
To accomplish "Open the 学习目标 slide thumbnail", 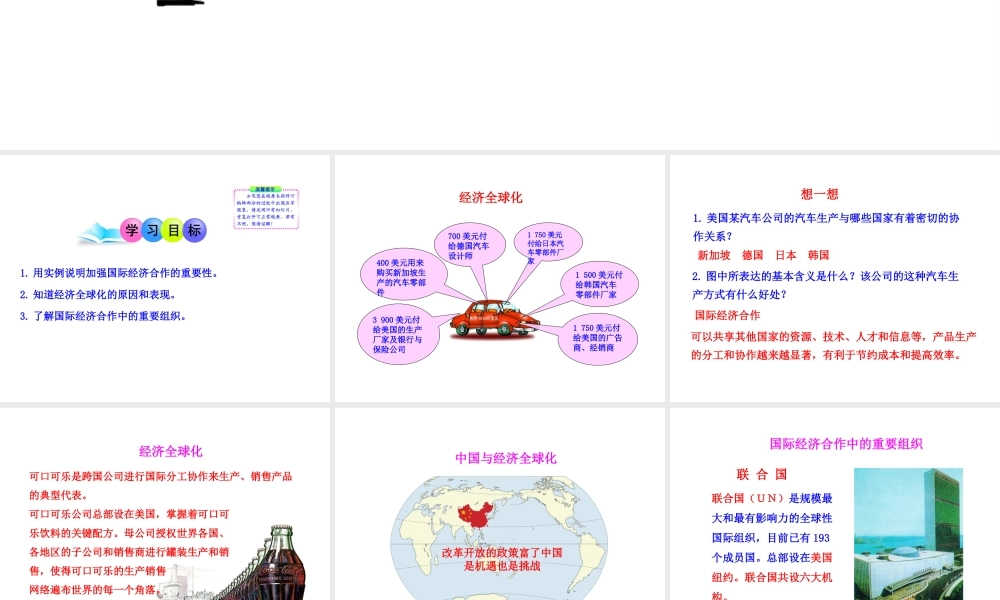I will point(165,278).
